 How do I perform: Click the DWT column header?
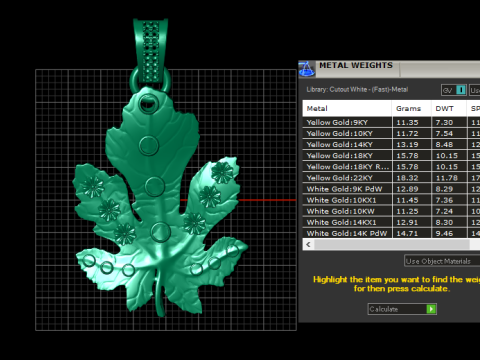click(449, 108)
